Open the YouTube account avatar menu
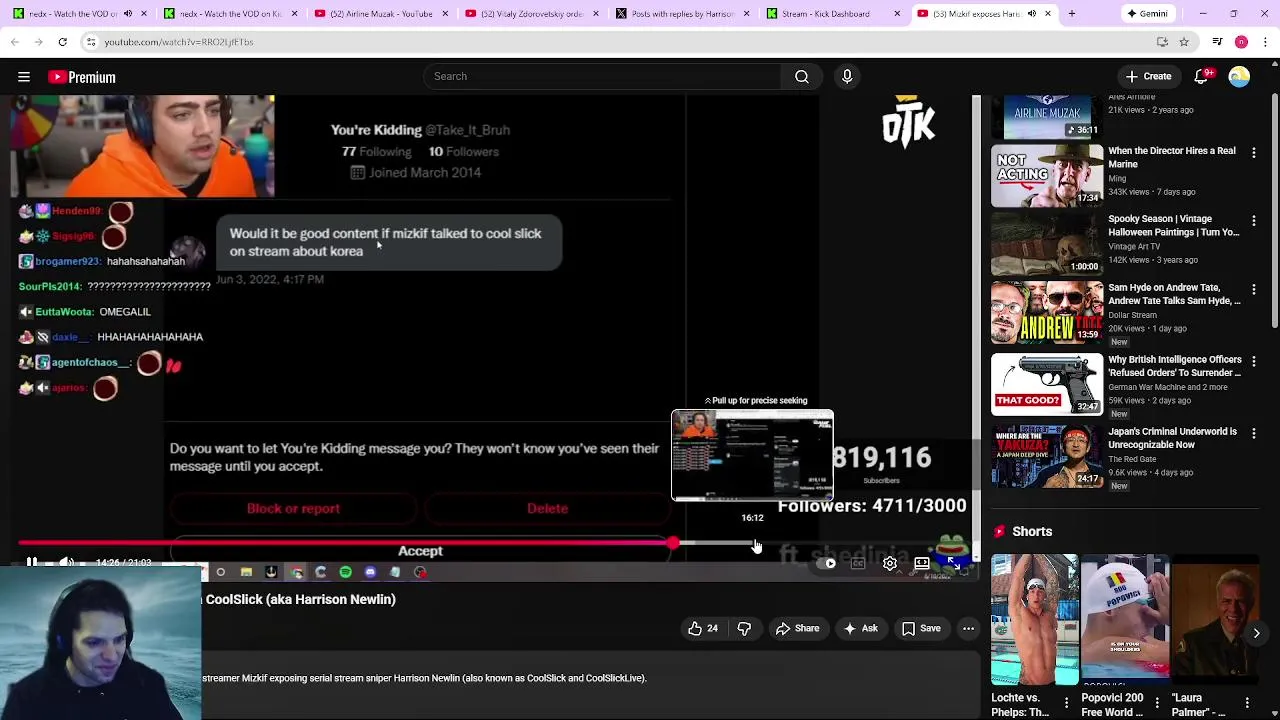The height and width of the screenshot is (720, 1280). [1239, 77]
